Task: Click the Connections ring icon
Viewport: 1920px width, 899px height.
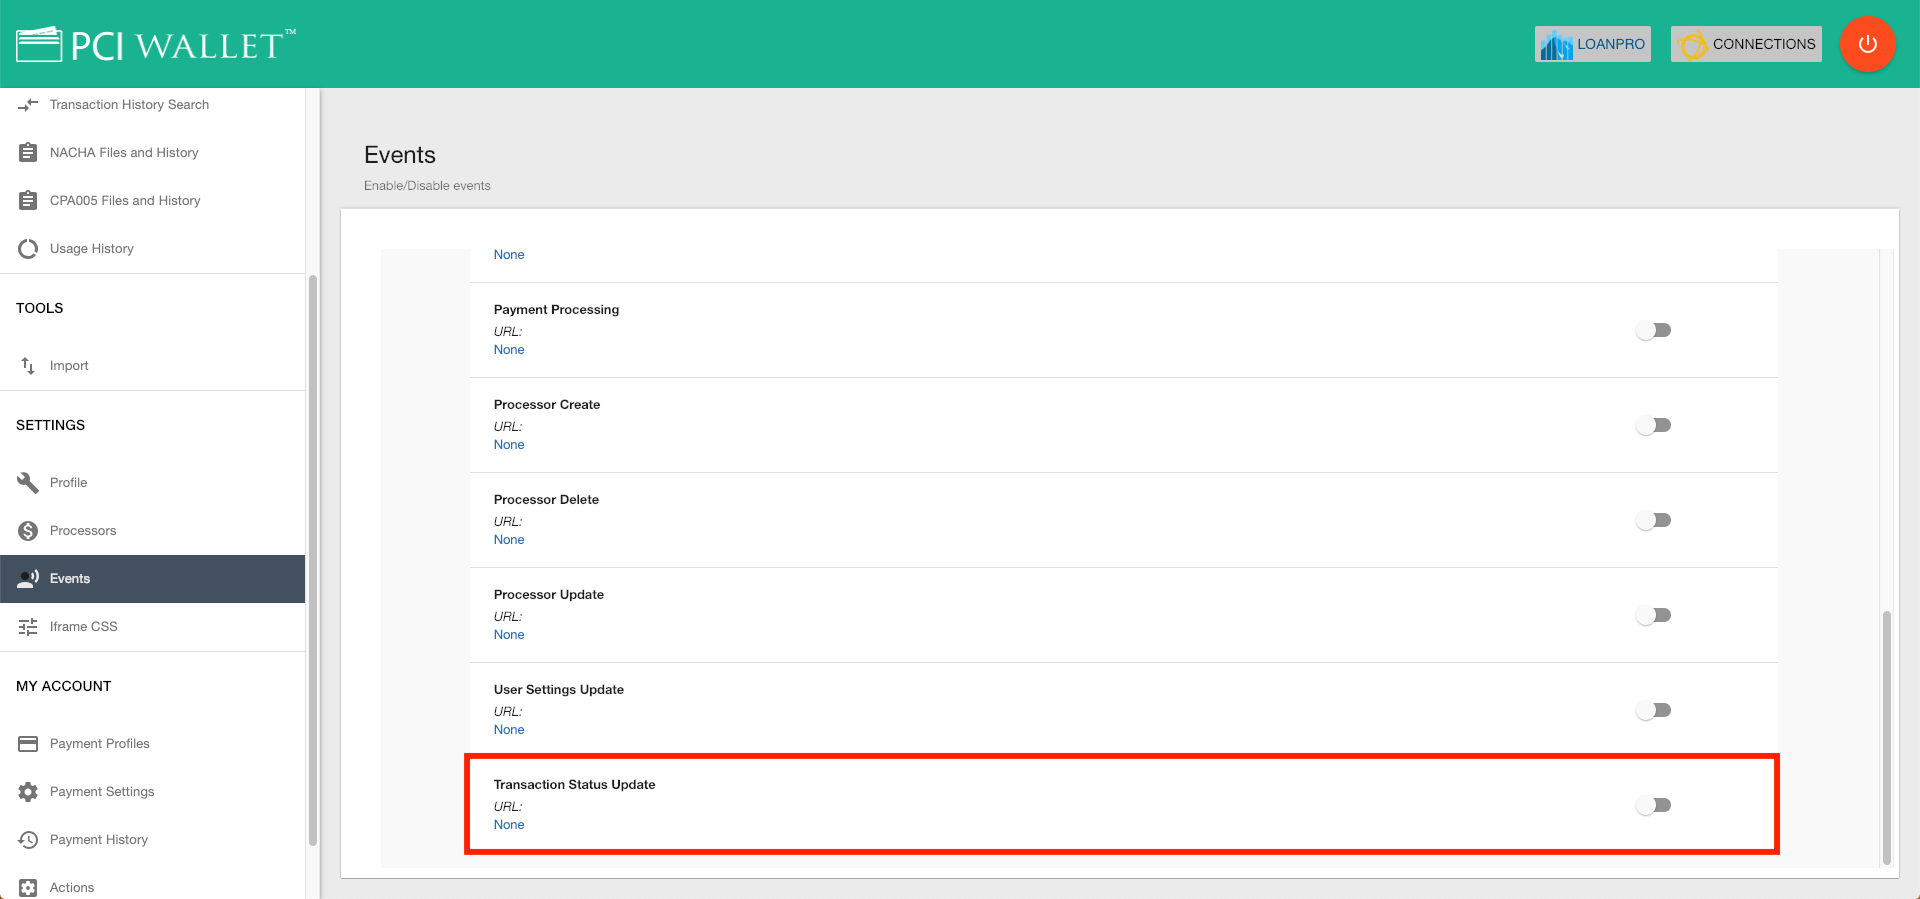Action: pos(1693,45)
